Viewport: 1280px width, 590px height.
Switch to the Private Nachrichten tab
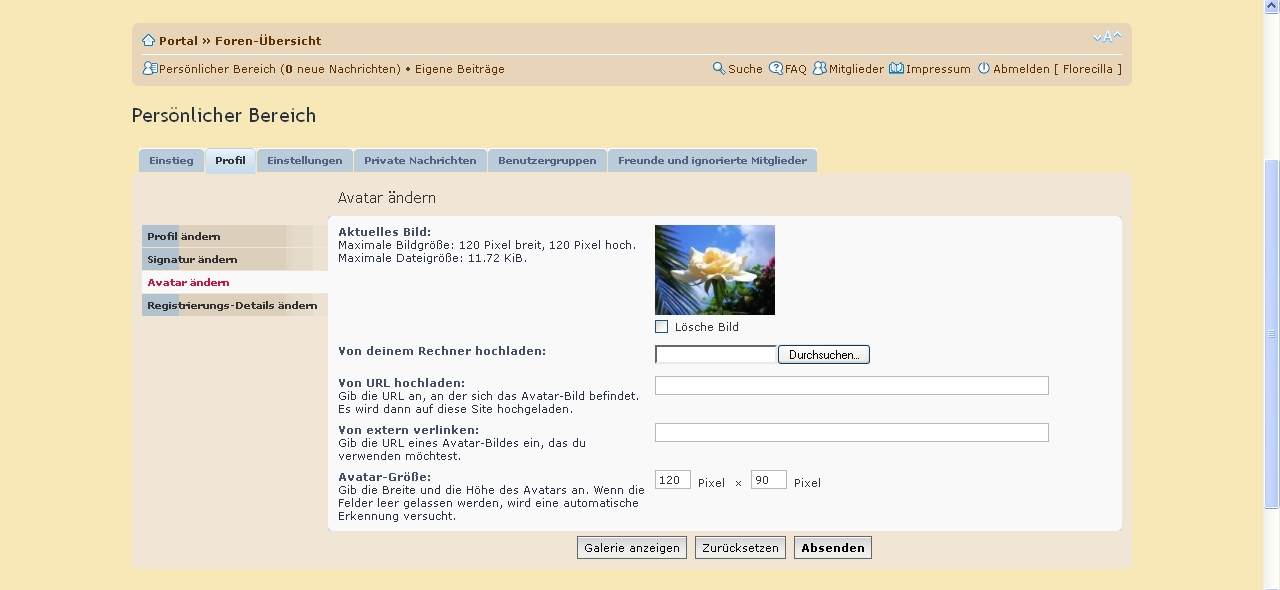pyautogui.click(x=420, y=161)
